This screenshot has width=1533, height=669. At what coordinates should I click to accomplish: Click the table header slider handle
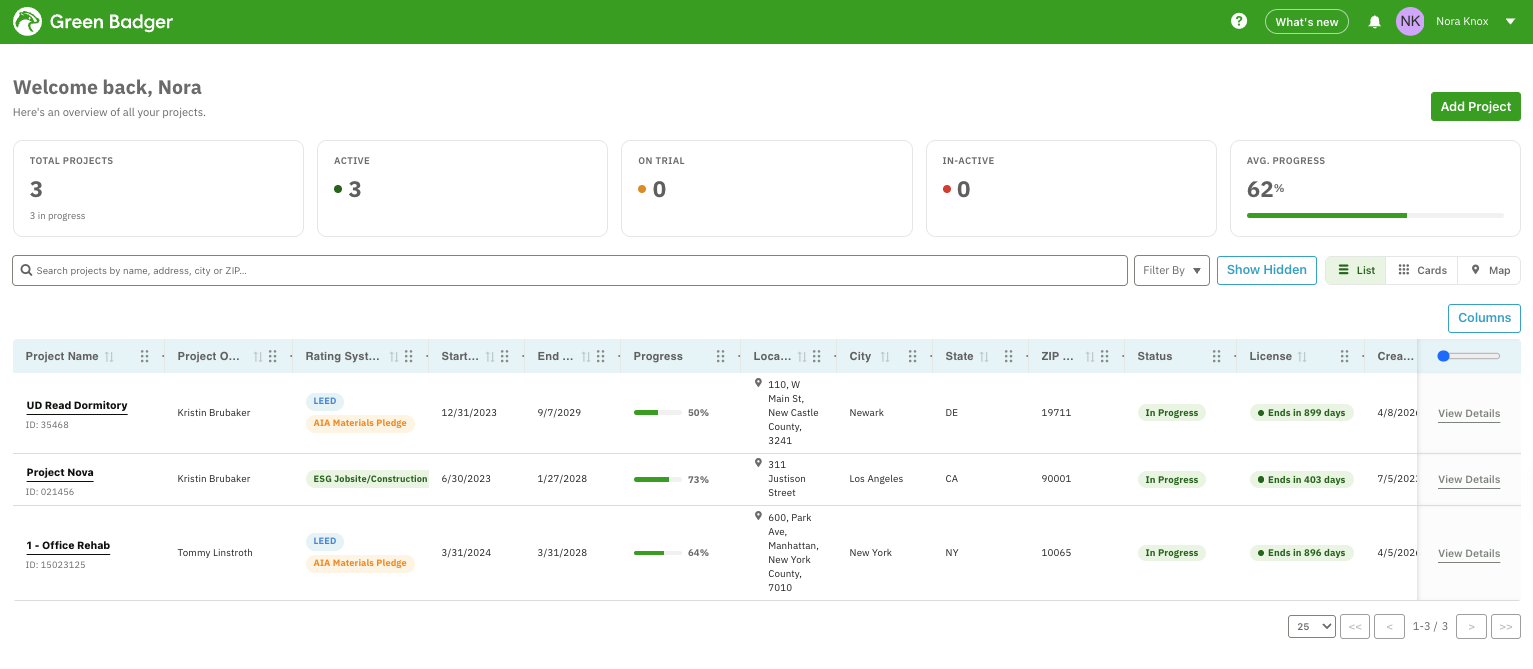click(x=1443, y=356)
